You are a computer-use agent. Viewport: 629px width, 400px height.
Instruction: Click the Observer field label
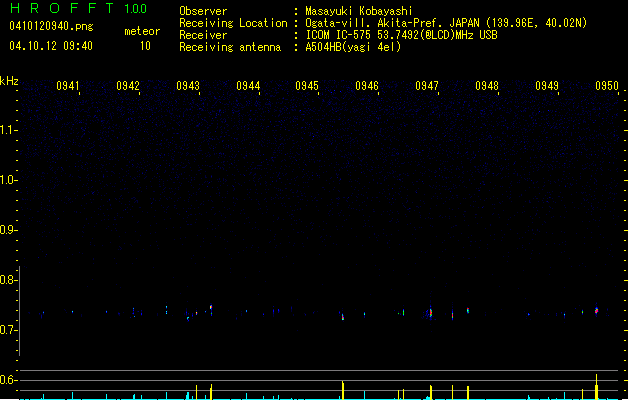point(203,11)
